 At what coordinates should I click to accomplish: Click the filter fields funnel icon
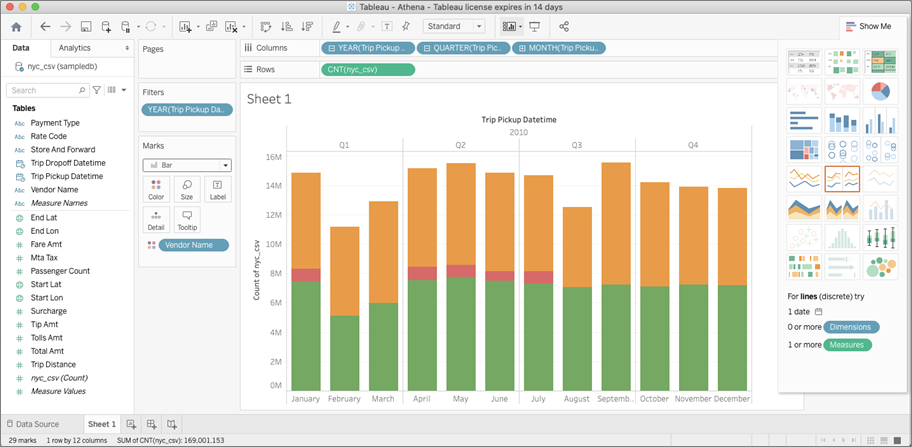(x=97, y=90)
